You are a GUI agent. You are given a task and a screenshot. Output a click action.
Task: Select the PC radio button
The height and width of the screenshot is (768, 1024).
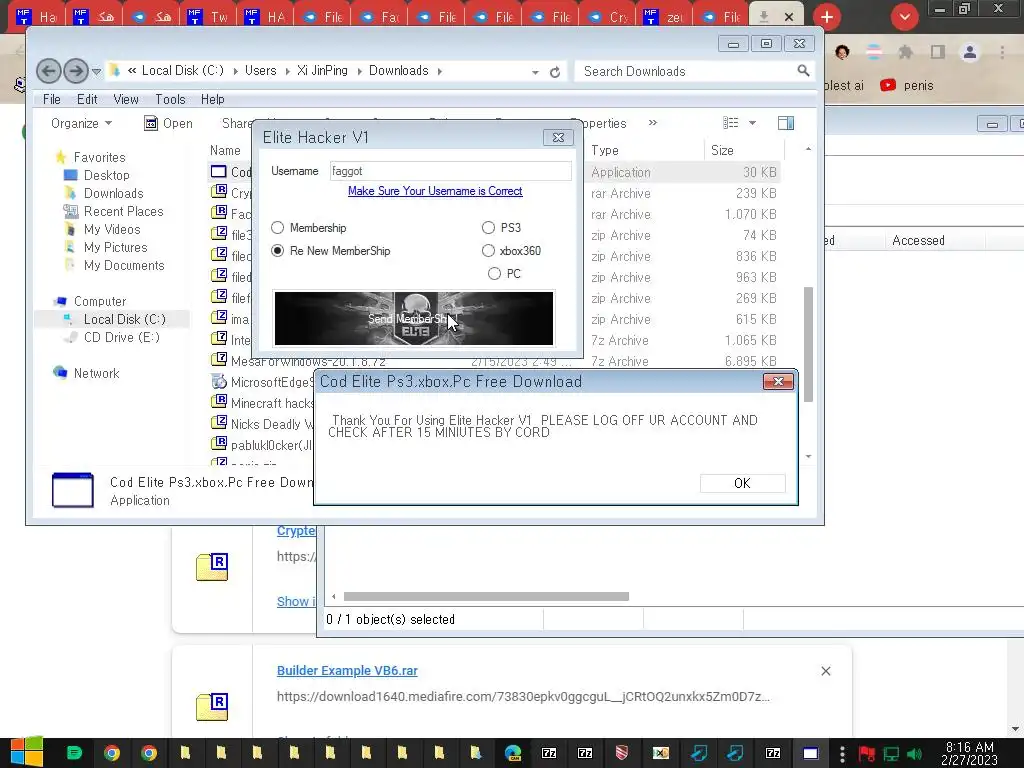coord(494,273)
